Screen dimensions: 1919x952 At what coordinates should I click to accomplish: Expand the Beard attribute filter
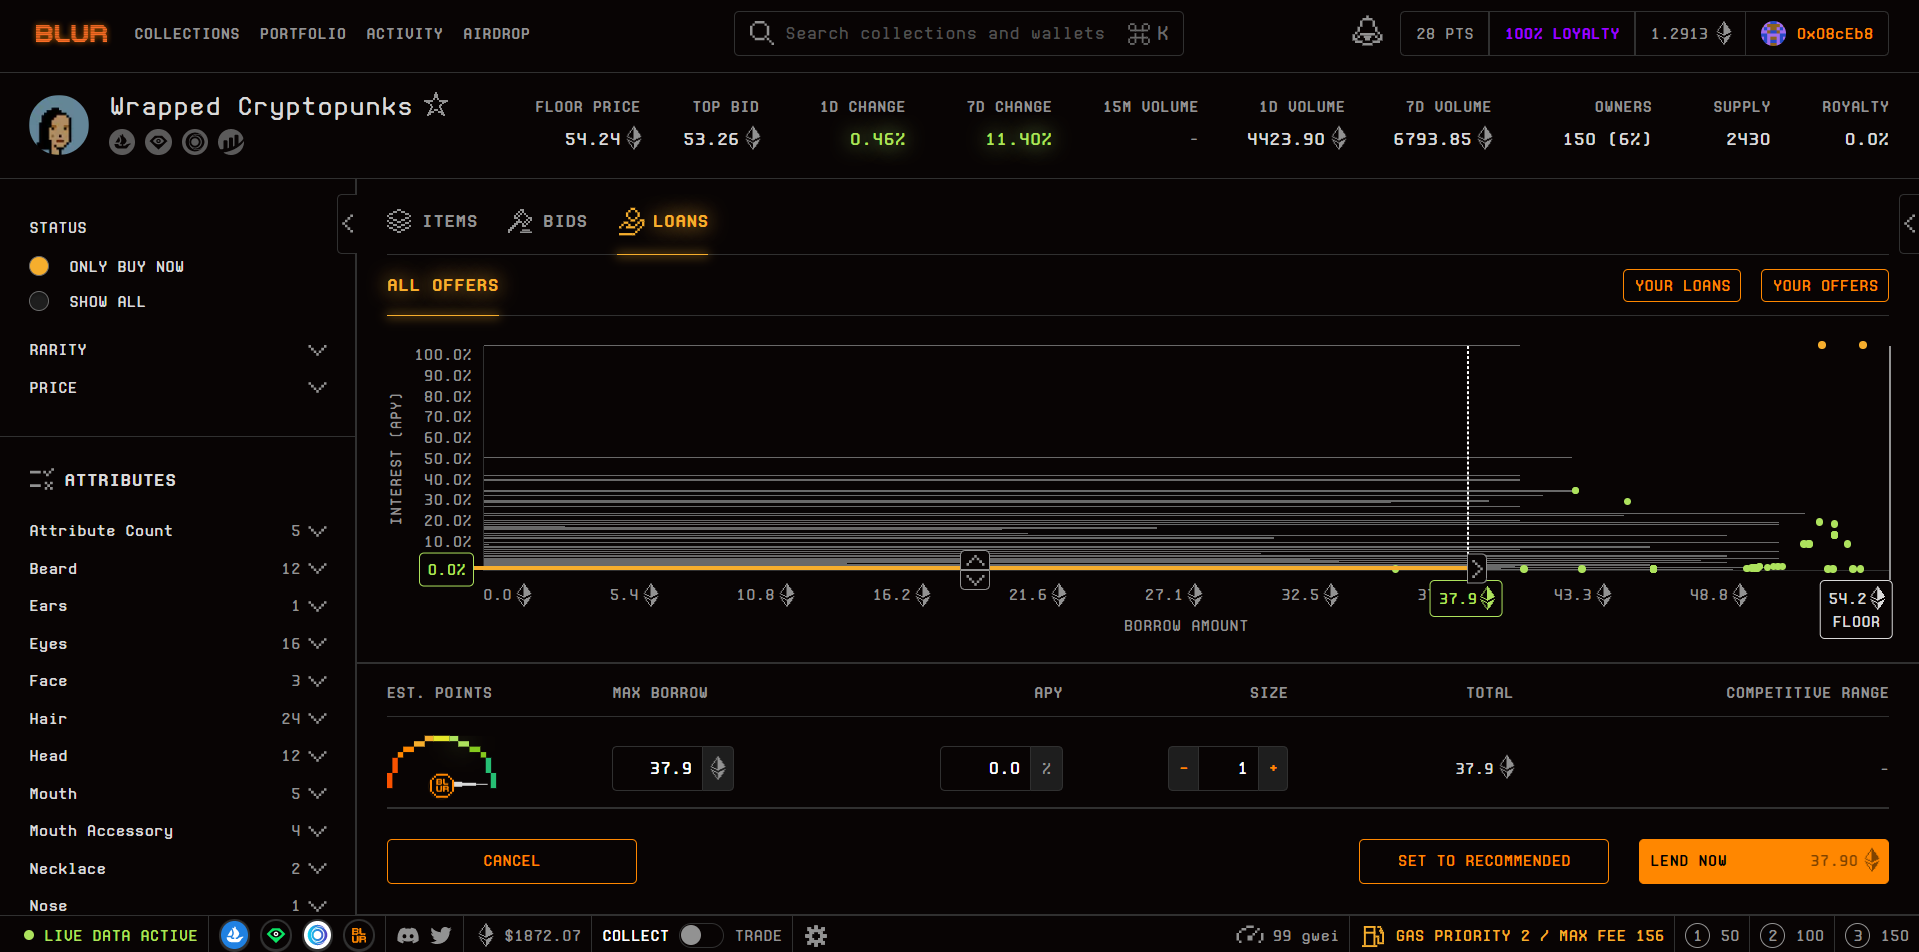(178, 569)
